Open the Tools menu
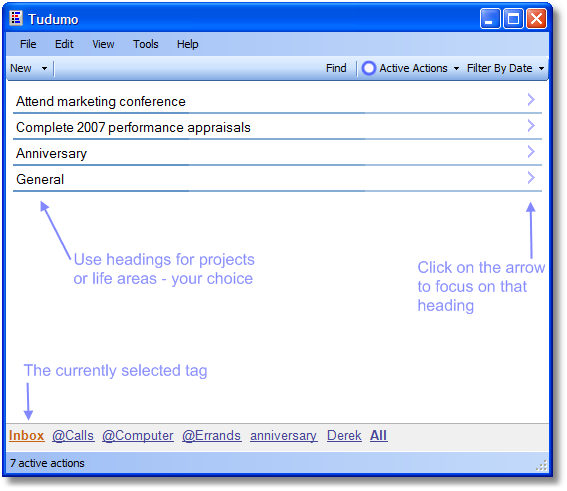Screen dimensions: 567x491 pos(146,44)
